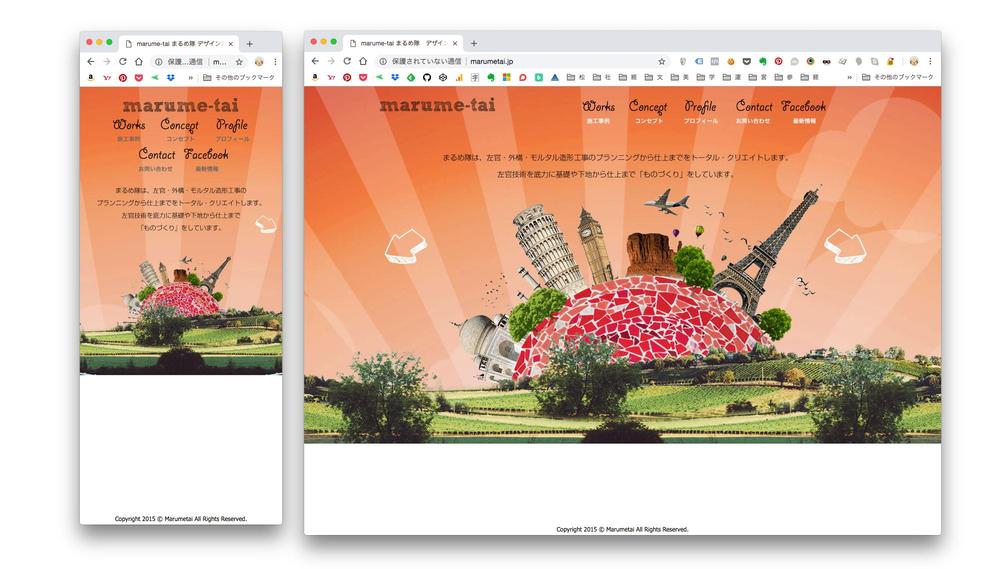Image resolution: width=999 pixels, height=569 pixels.
Task: Click copyright text in wide window footer
Action: coord(622,529)
